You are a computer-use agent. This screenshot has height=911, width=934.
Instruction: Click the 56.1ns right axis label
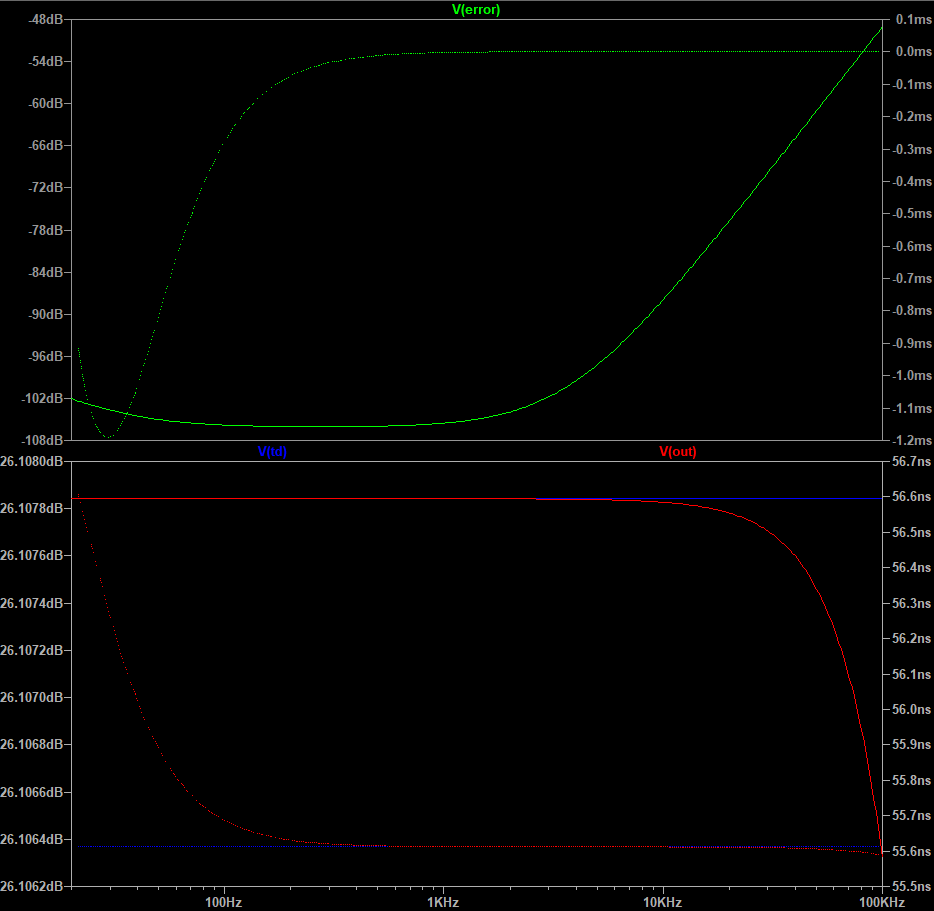pyautogui.click(x=911, y=674)
